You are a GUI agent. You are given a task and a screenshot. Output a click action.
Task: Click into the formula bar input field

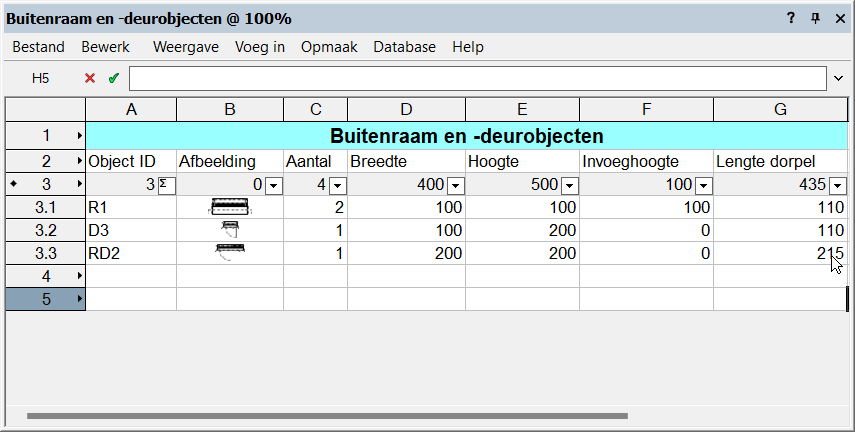pyautogui.click(x=478, y=78)
